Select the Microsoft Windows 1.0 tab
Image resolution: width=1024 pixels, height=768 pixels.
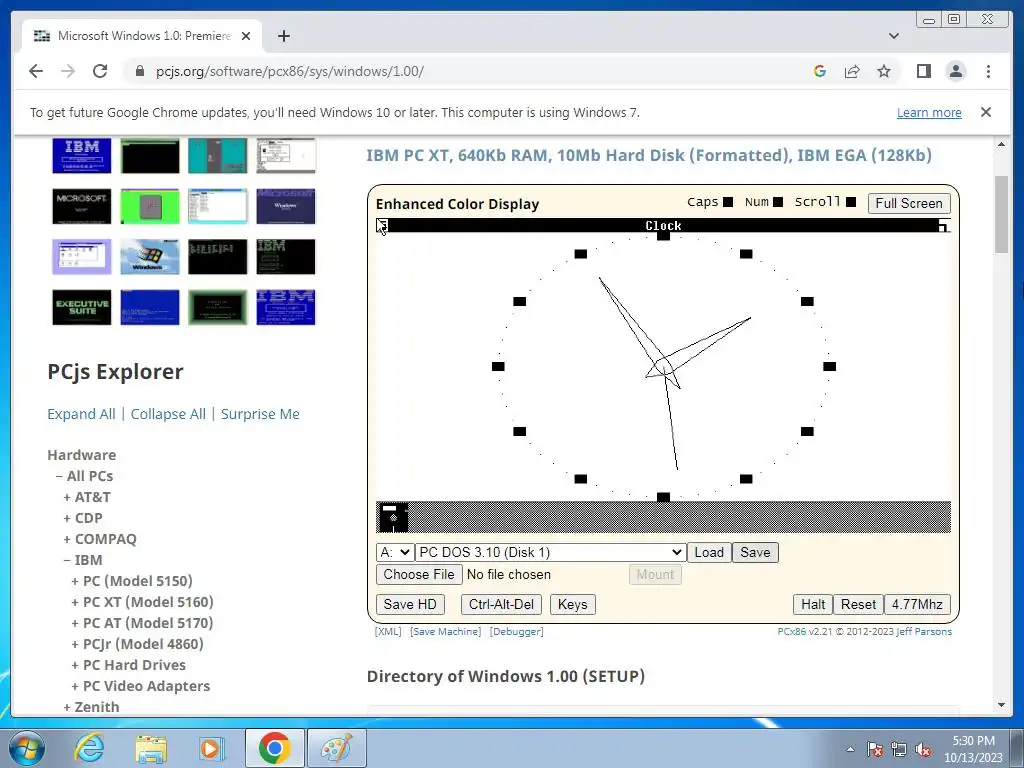pyautogui.click(x=142, y=36)
